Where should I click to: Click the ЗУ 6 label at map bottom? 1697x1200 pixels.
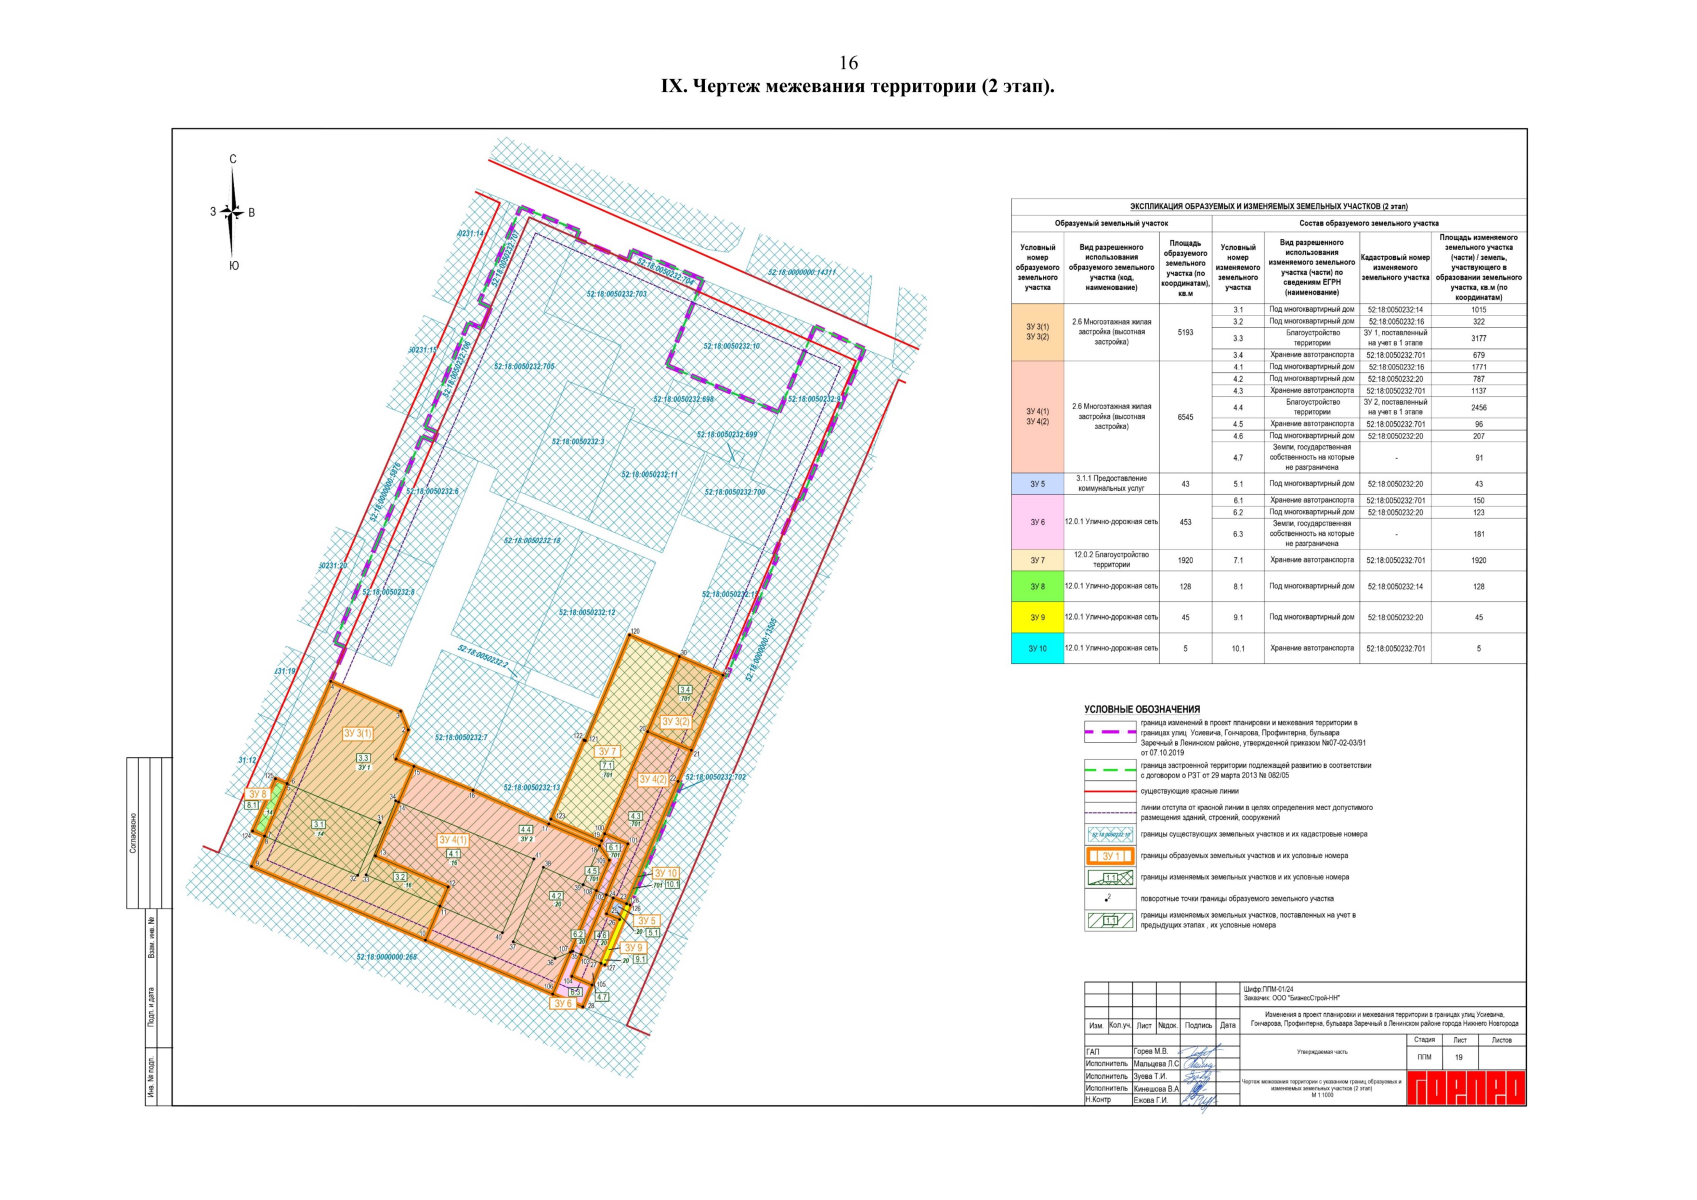tap(563, 1003)
